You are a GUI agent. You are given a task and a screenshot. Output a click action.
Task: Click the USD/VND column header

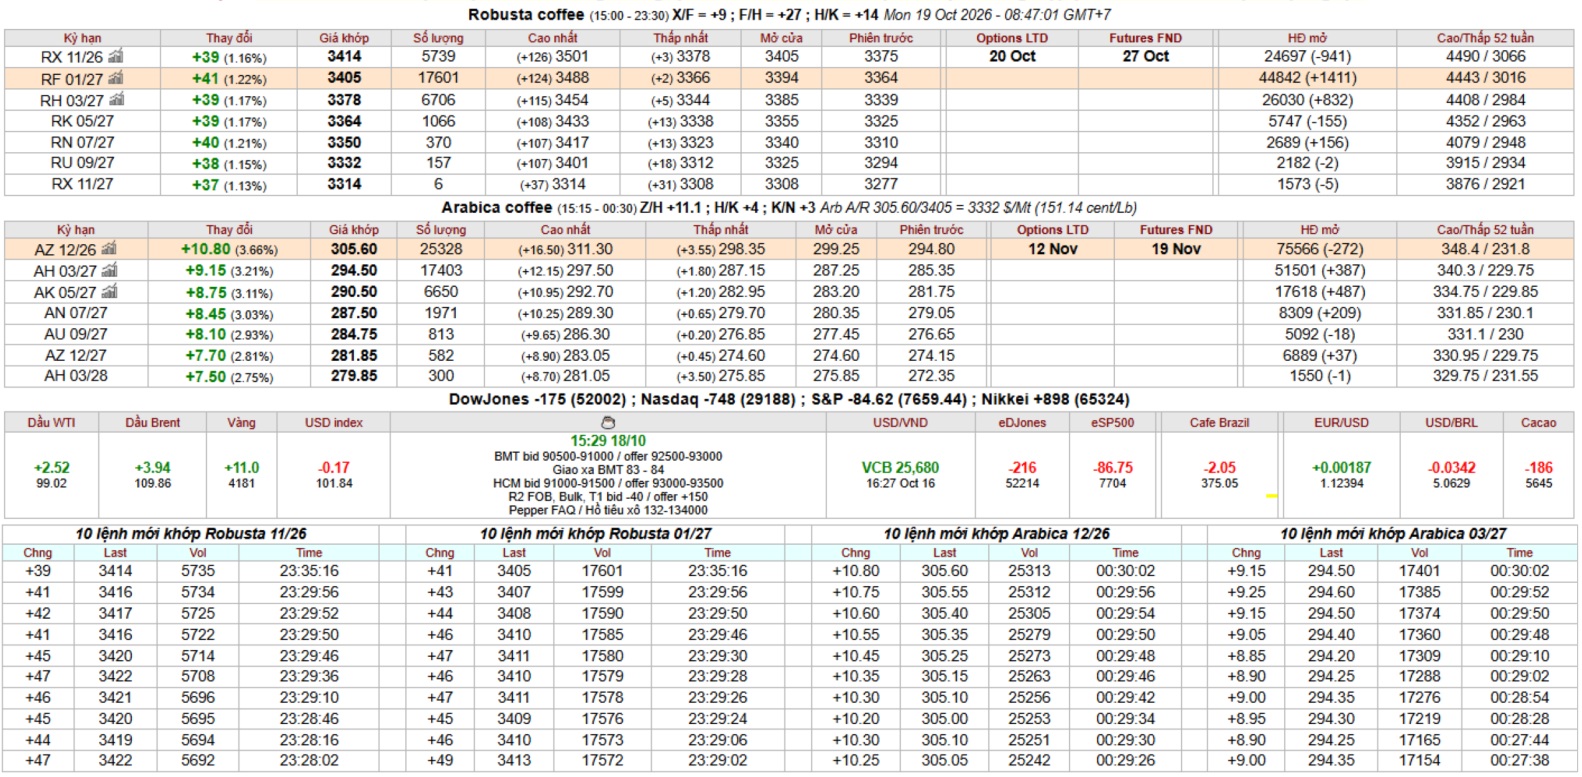coord(900,423)
